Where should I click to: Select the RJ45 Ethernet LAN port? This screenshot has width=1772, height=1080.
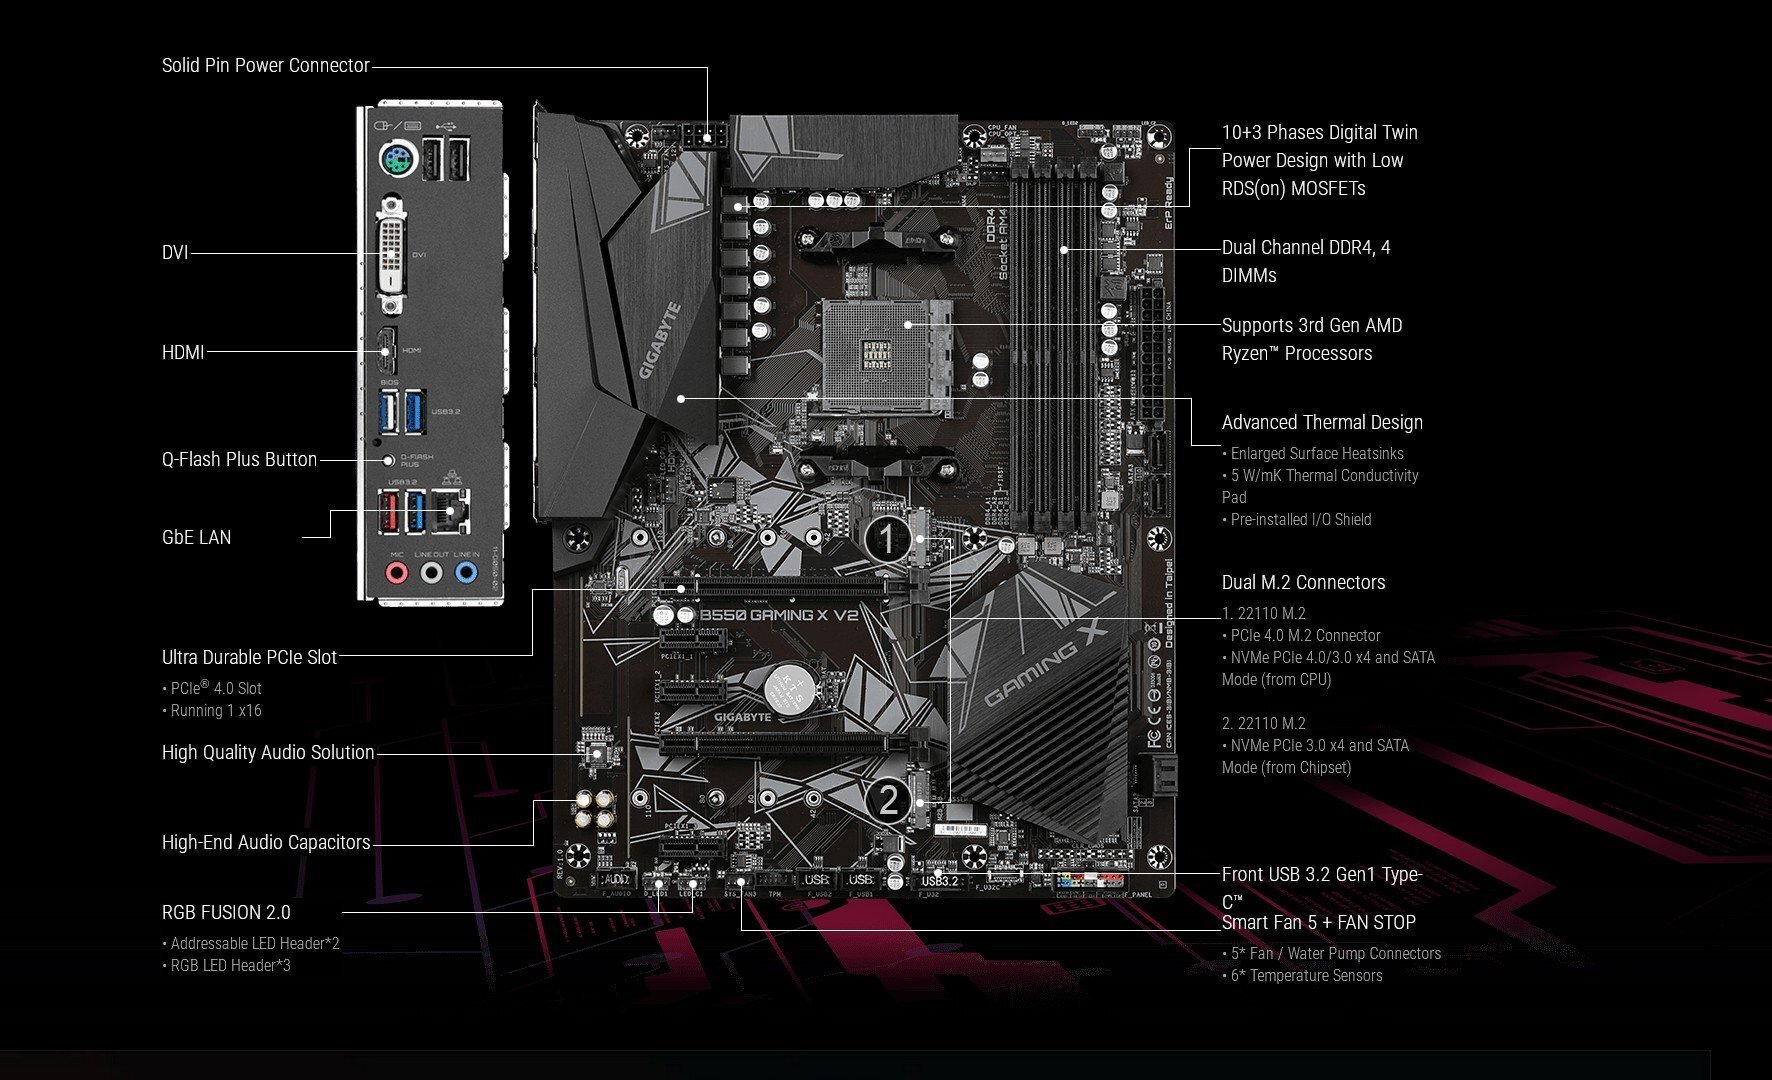tap(450, 510)
